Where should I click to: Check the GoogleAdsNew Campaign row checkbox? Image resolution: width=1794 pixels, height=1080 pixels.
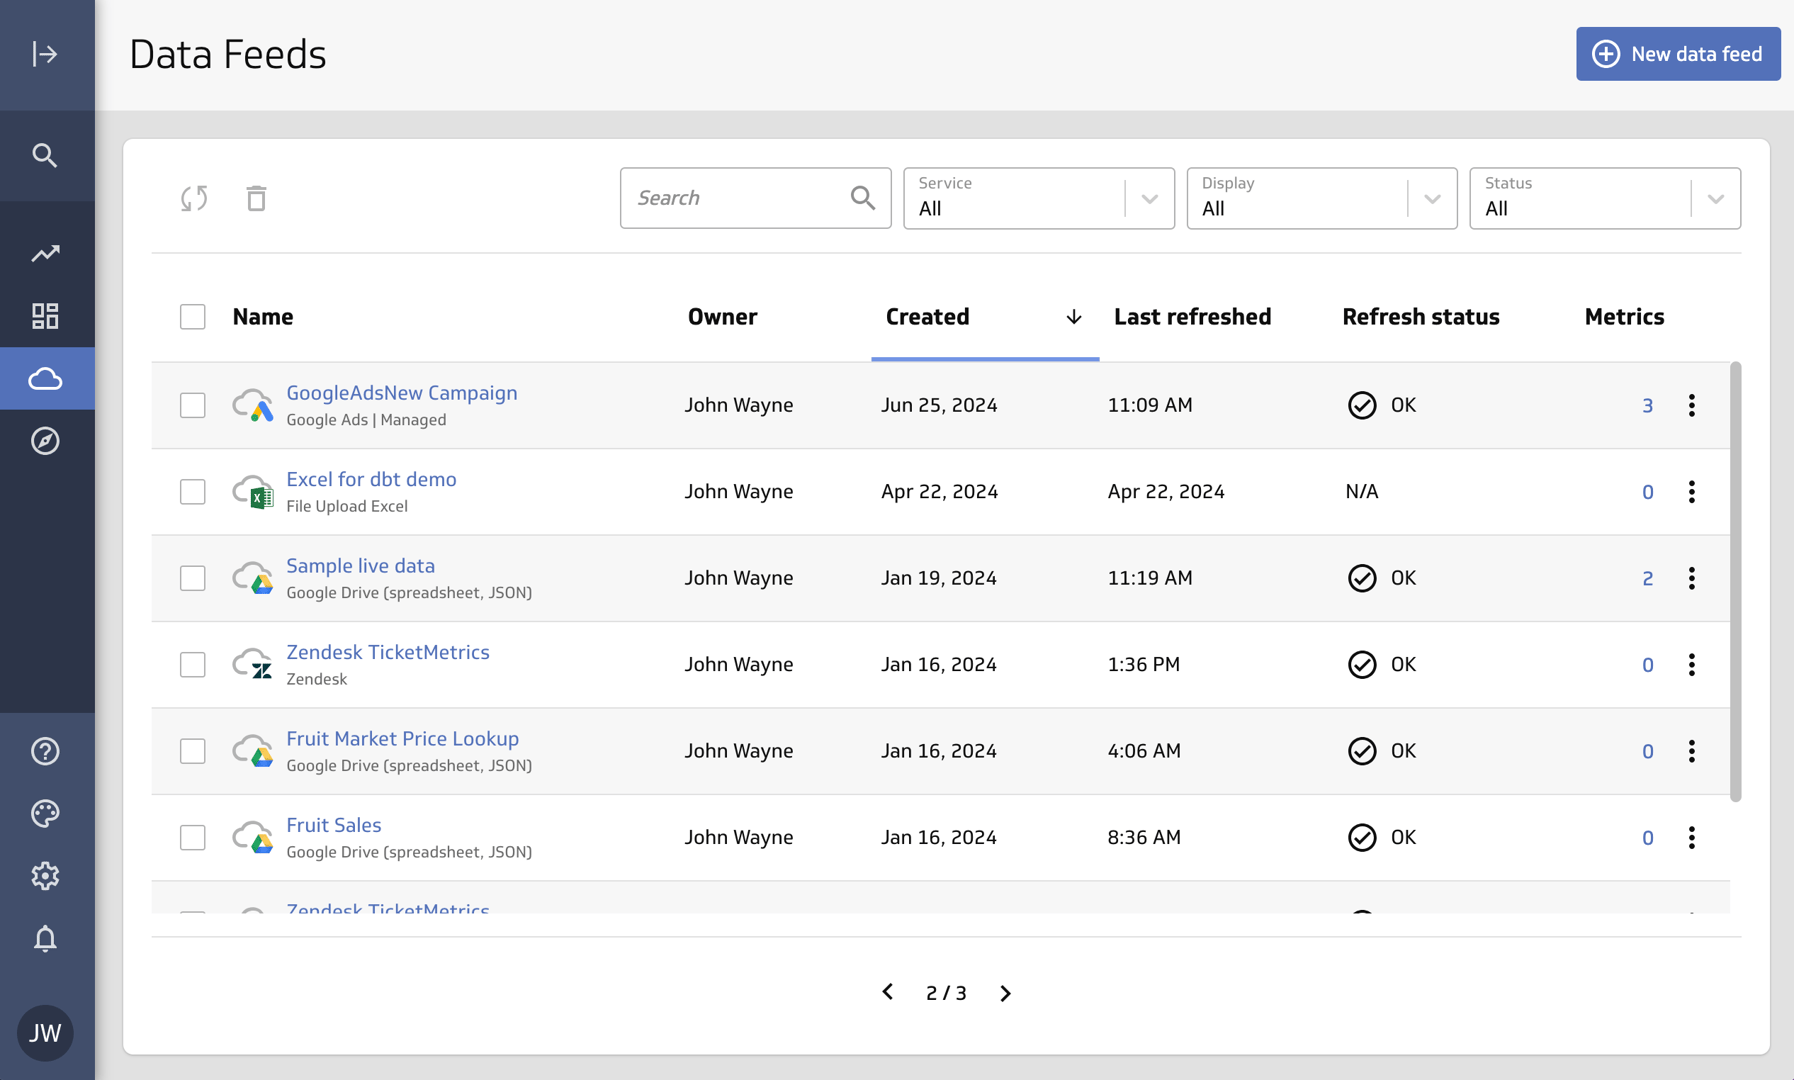(x=193, y=405)
